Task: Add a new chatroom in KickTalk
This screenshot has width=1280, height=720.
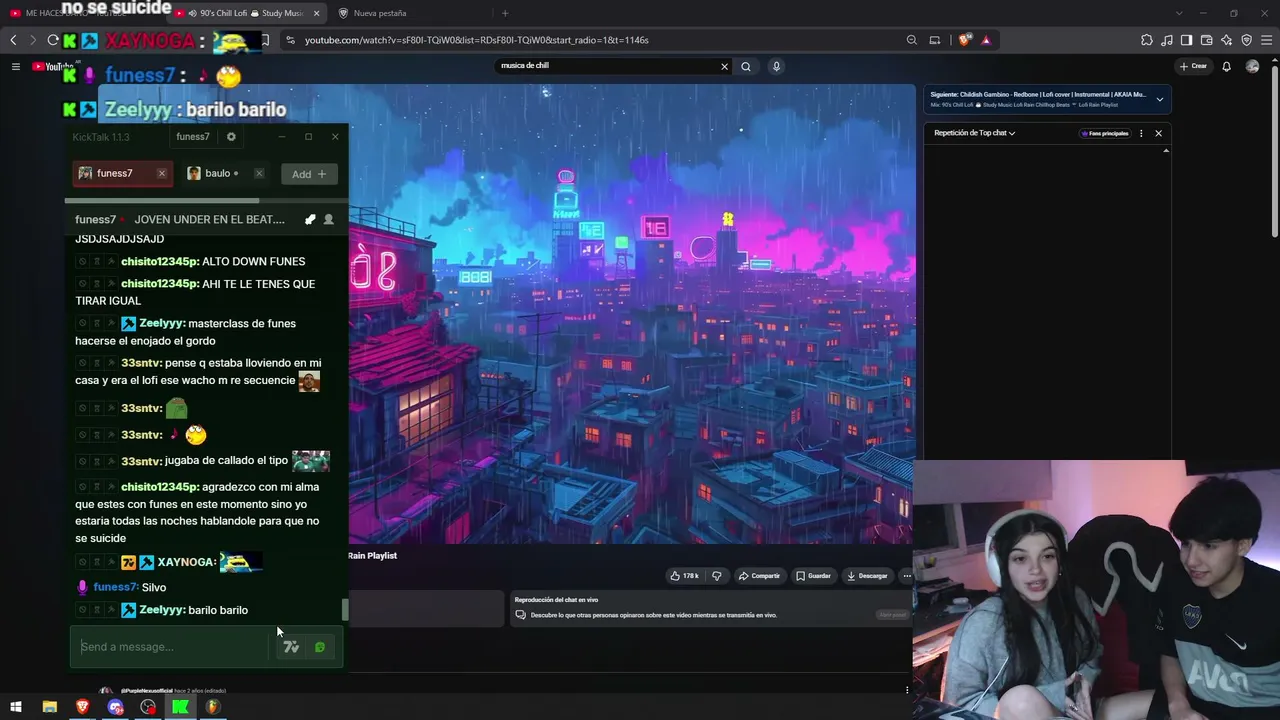Action: 309,174
